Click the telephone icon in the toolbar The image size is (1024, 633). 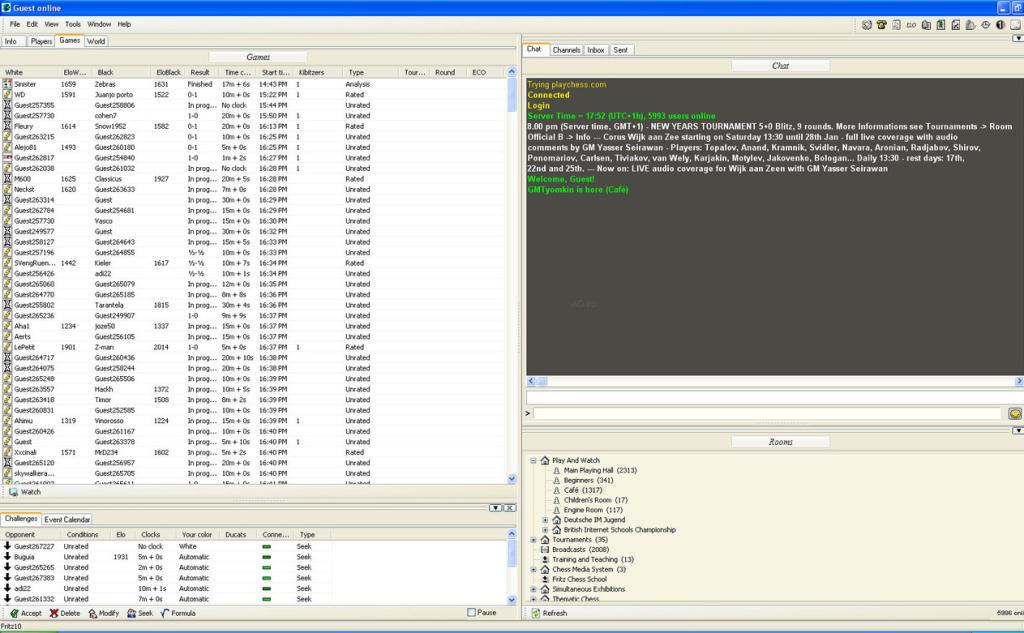click(882, 24)
